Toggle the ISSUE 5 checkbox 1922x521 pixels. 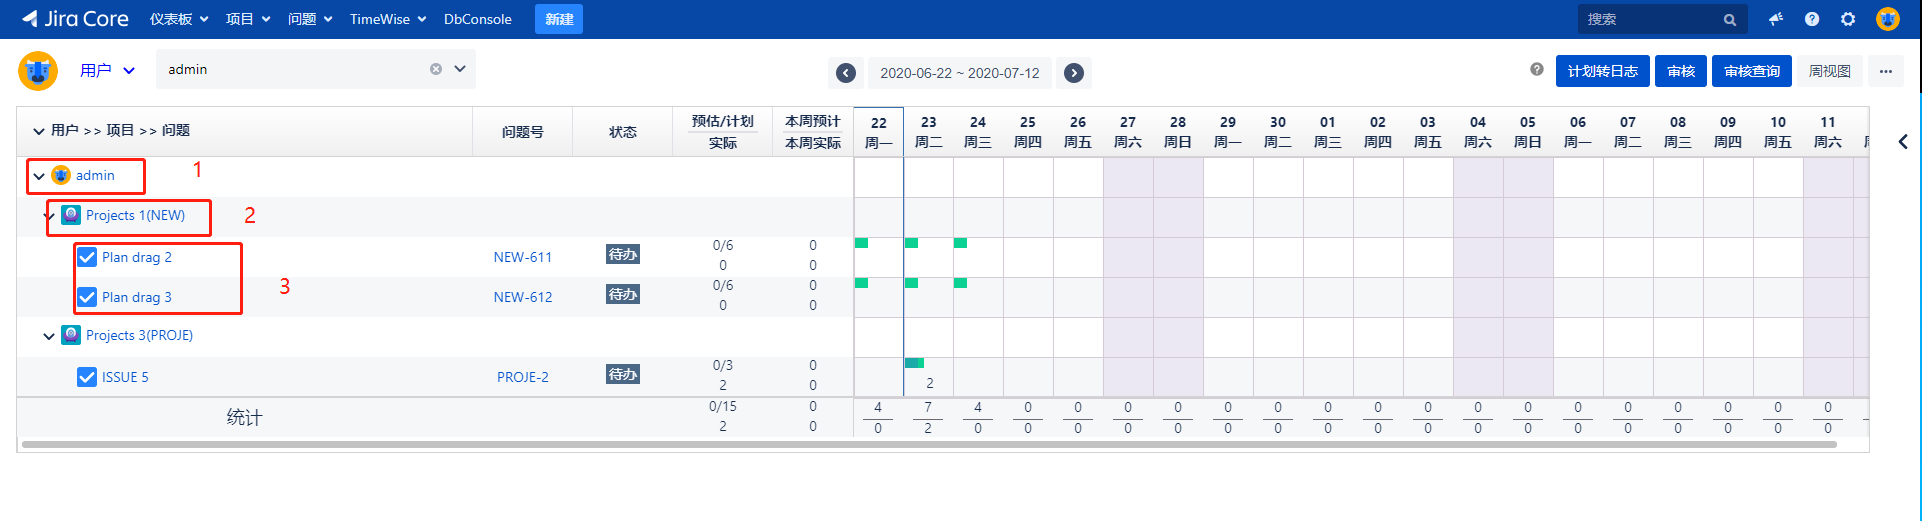(87, 377)
